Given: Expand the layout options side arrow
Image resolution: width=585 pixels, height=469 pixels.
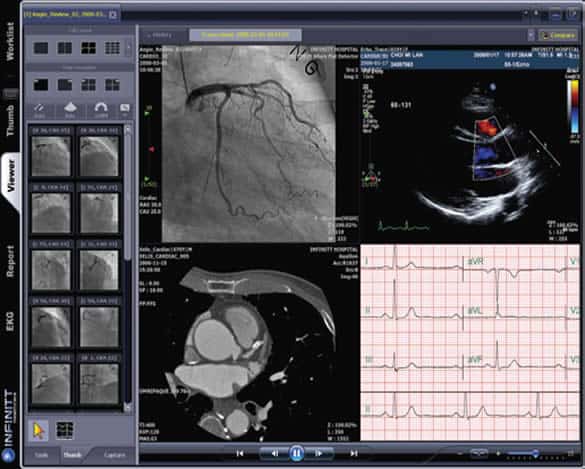Looking at the screenshot, I should (x=129, y=48).
